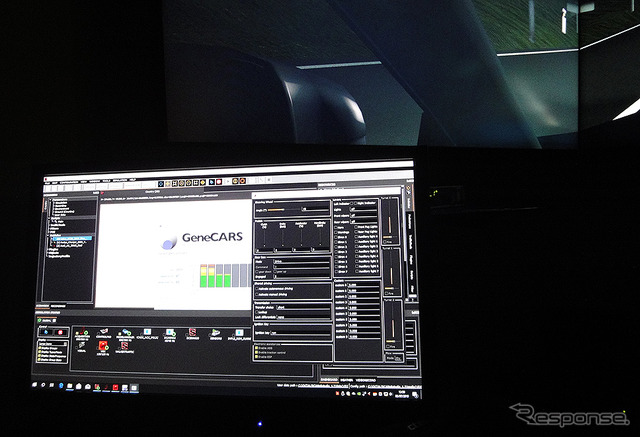This screenshot has height=437, width=640.
Task: Open the Engaged gear dropdown
Action: tap(301, 277)
